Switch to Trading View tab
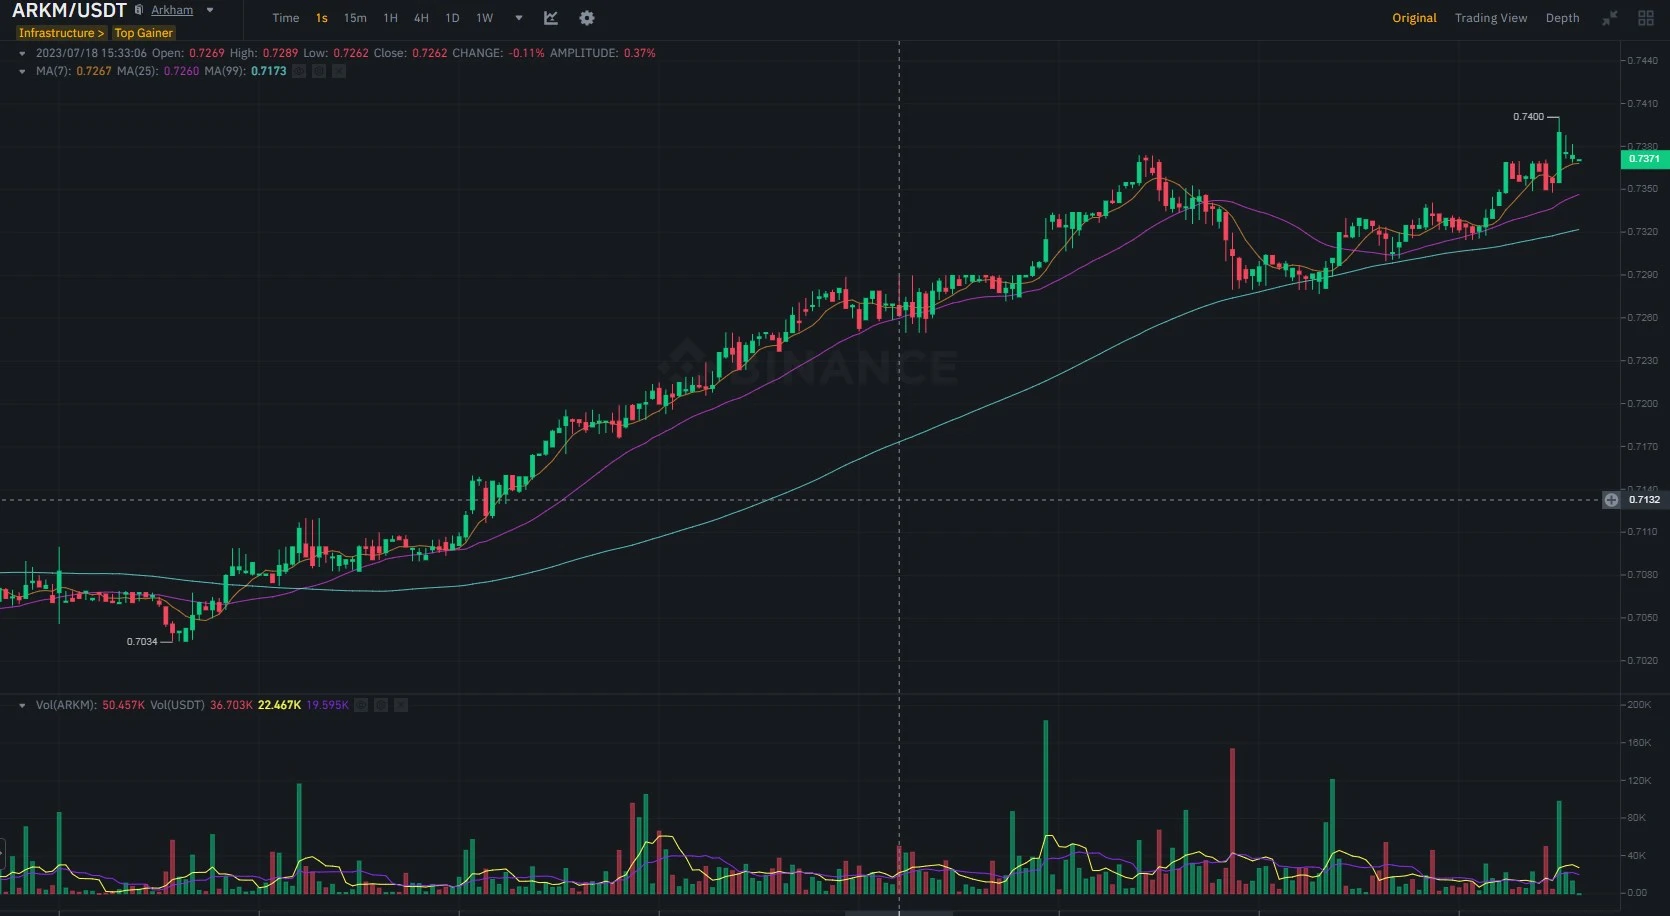 pyautogui.click(x=1491, y=18)
